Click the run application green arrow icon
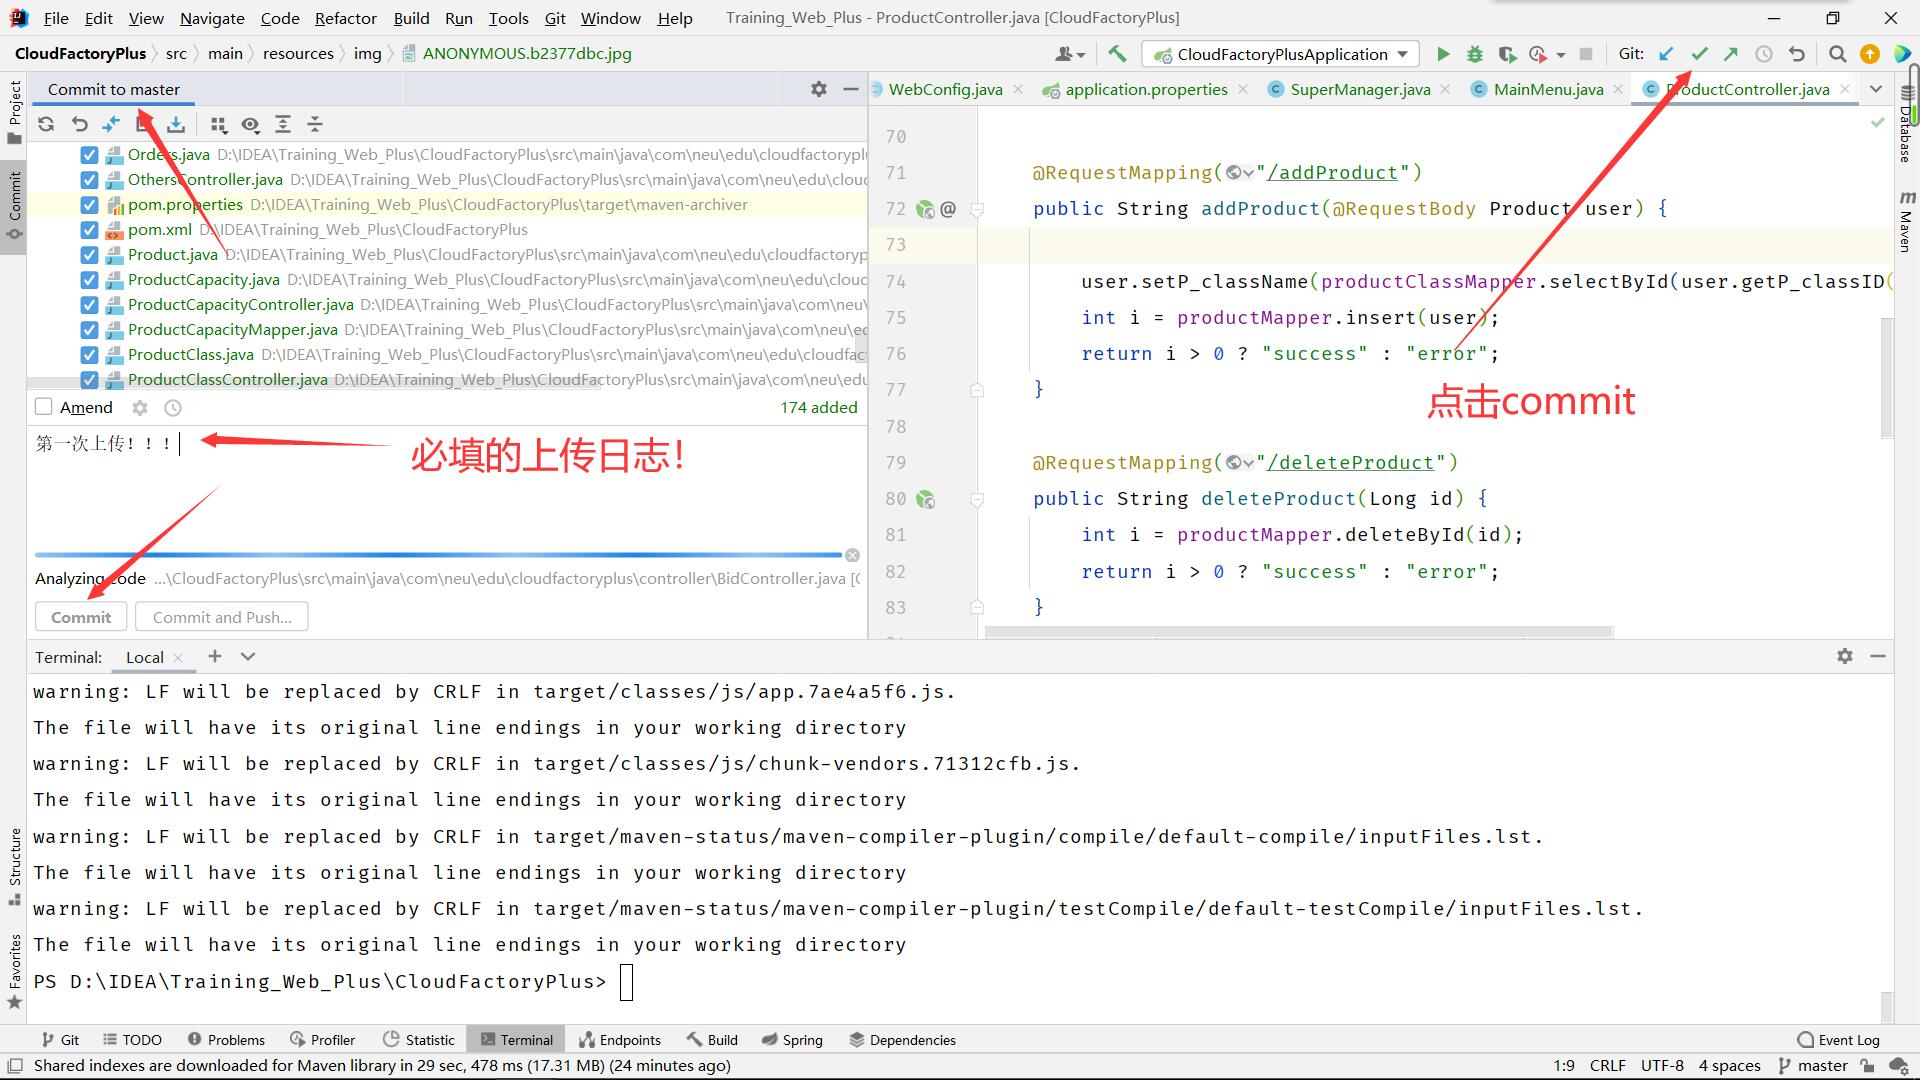Viewport: 1920px width, 1080px height. (1443, 54)
